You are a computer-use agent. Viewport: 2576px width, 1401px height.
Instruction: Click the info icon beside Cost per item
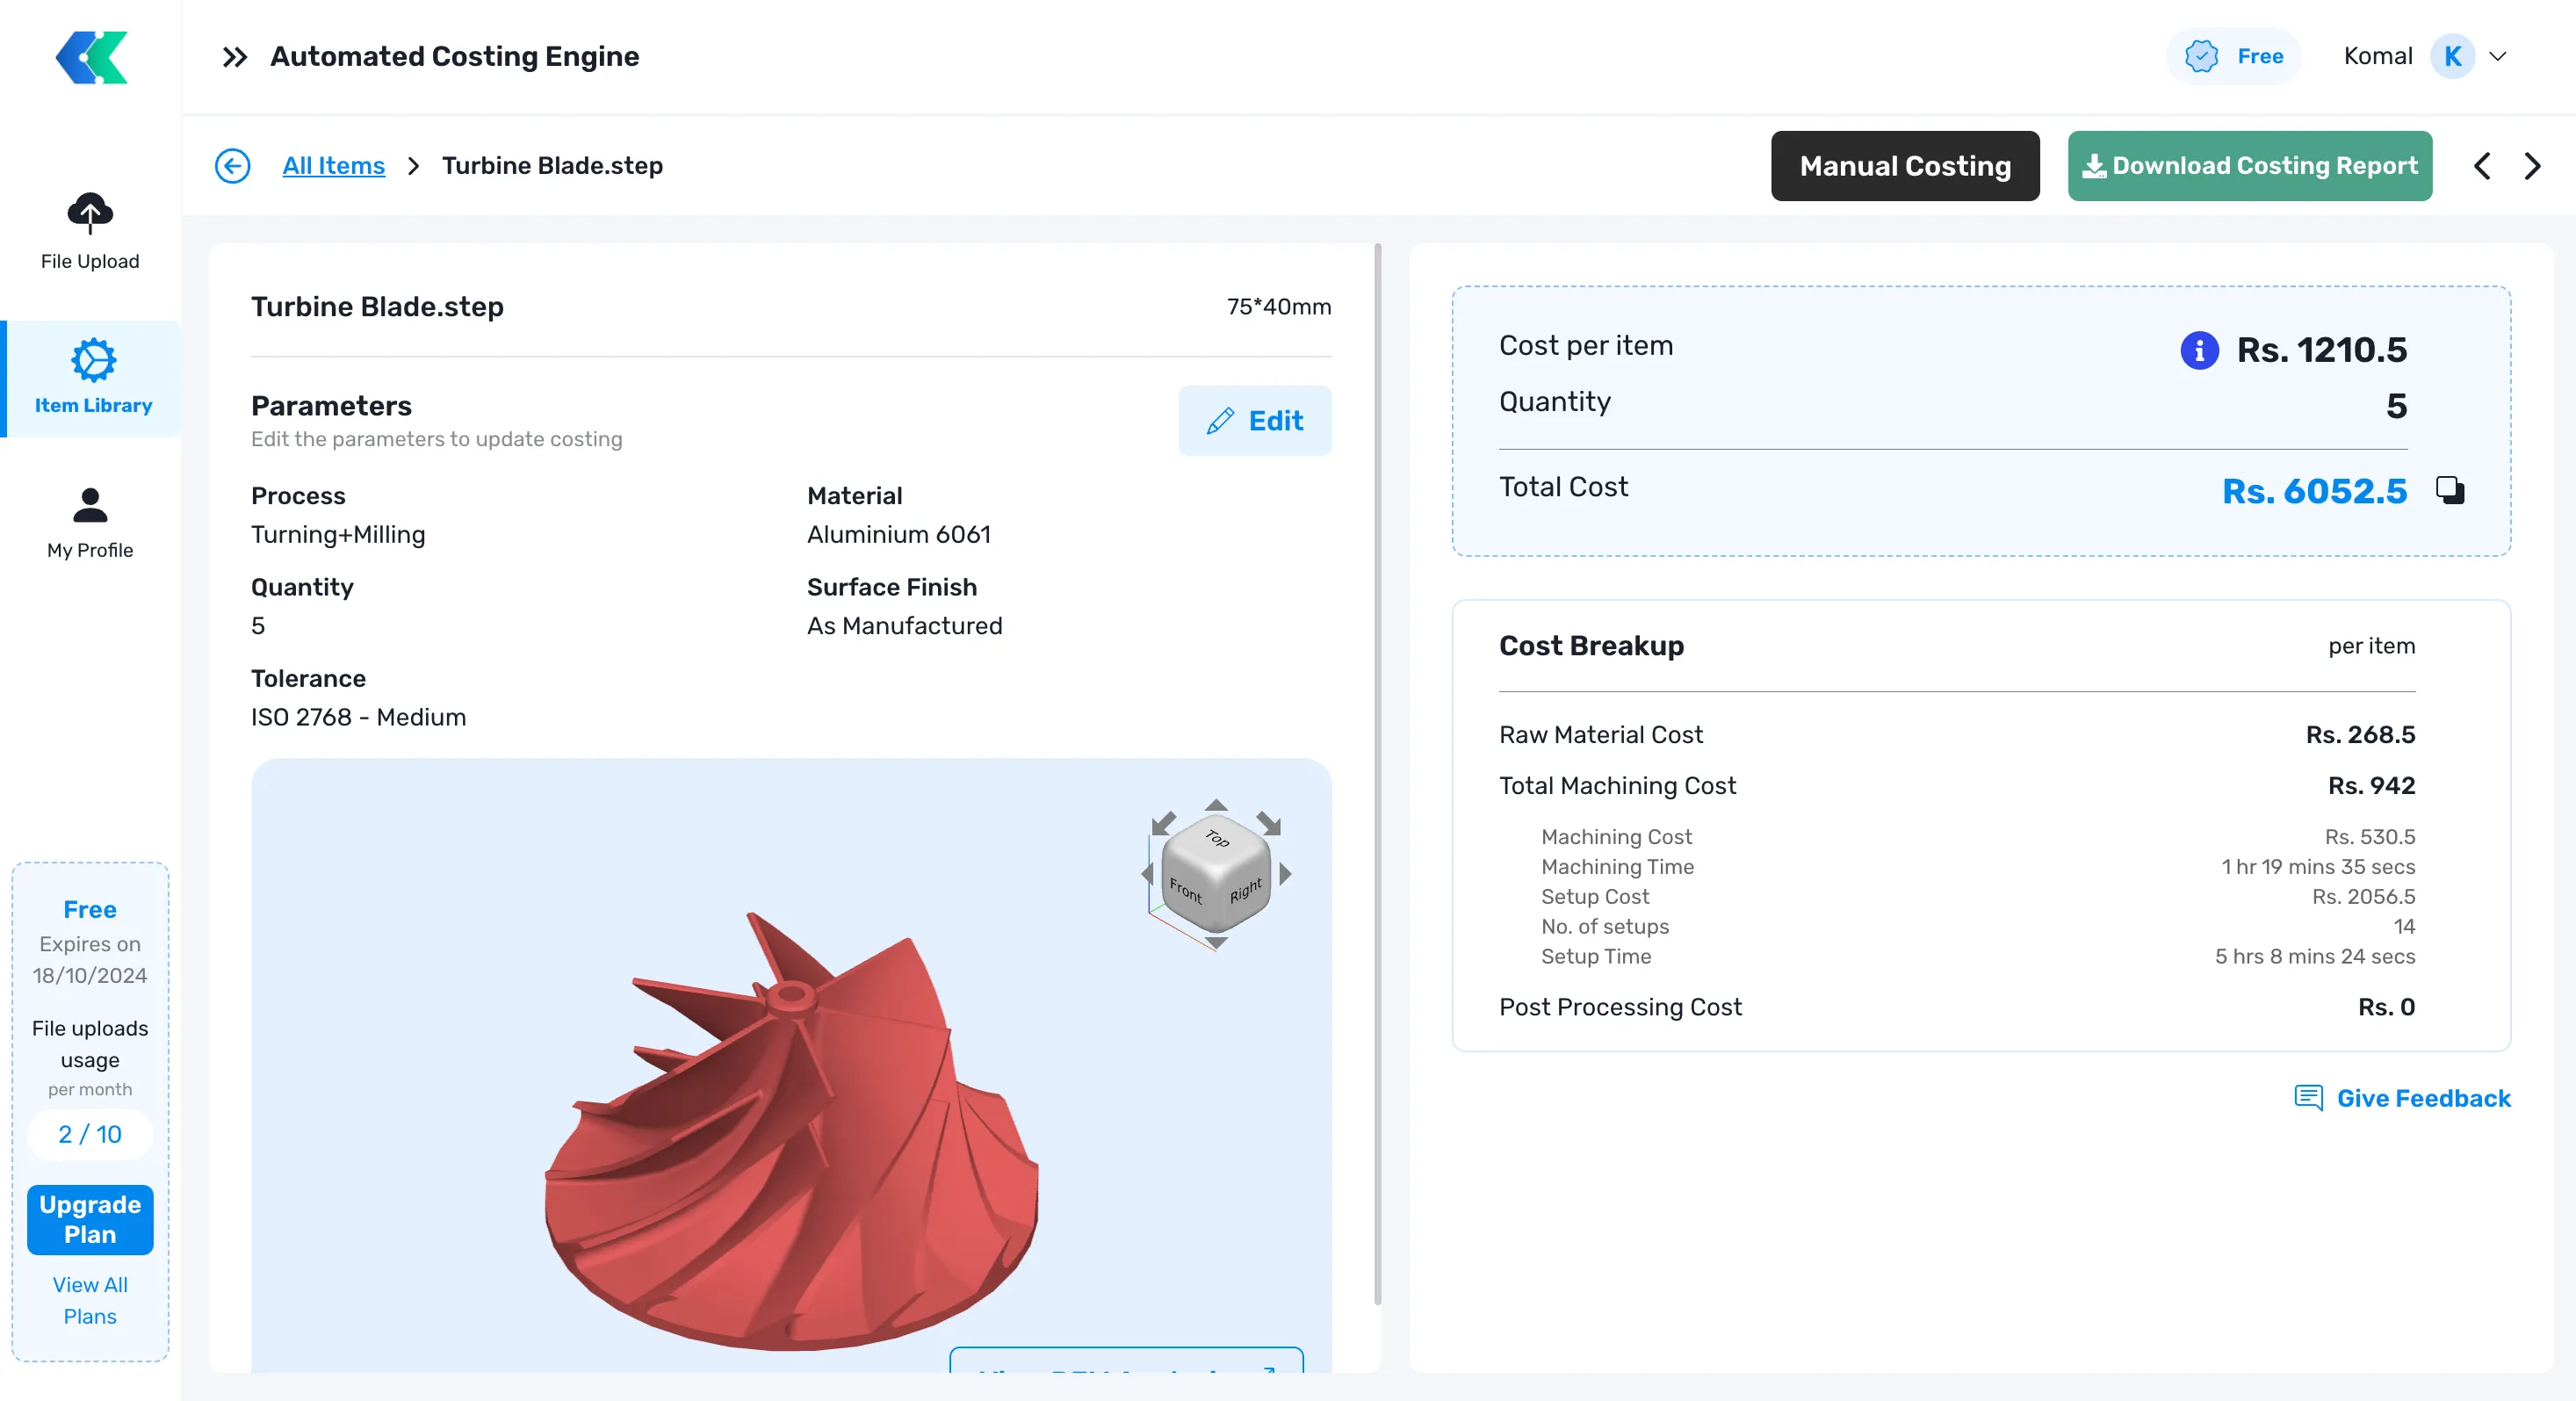2199,350
